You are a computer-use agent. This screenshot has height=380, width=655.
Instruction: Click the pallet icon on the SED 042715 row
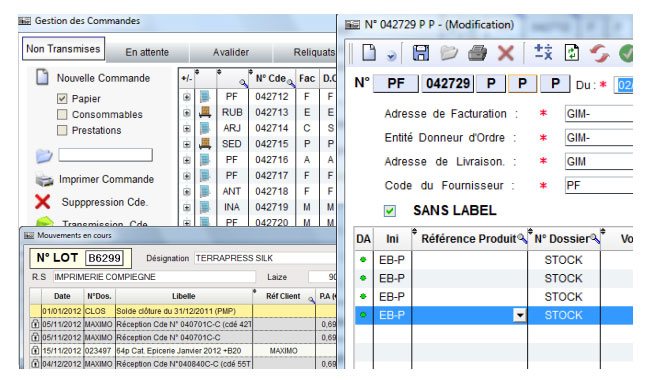[x=204, y=144]
